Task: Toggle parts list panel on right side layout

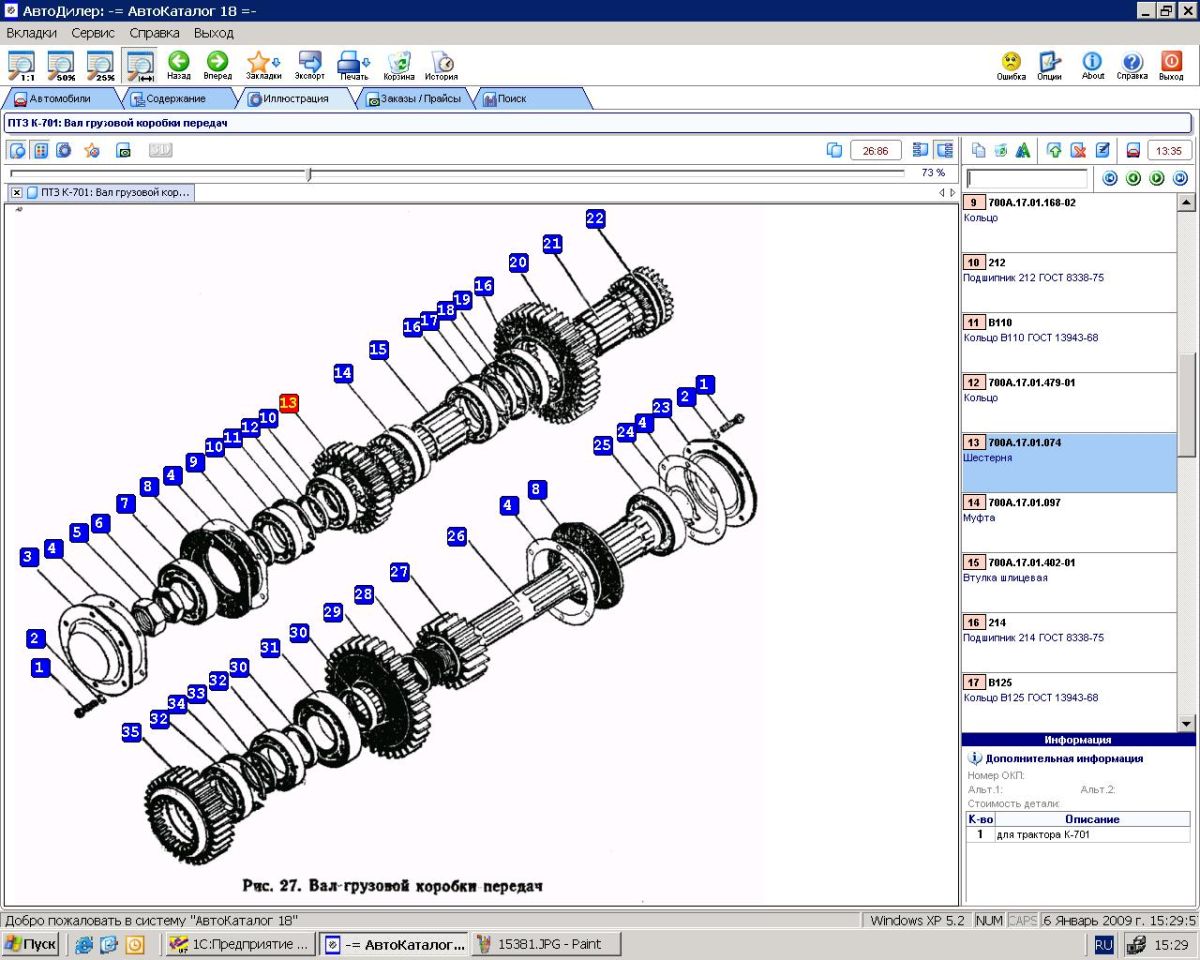Action: [944, 150]
